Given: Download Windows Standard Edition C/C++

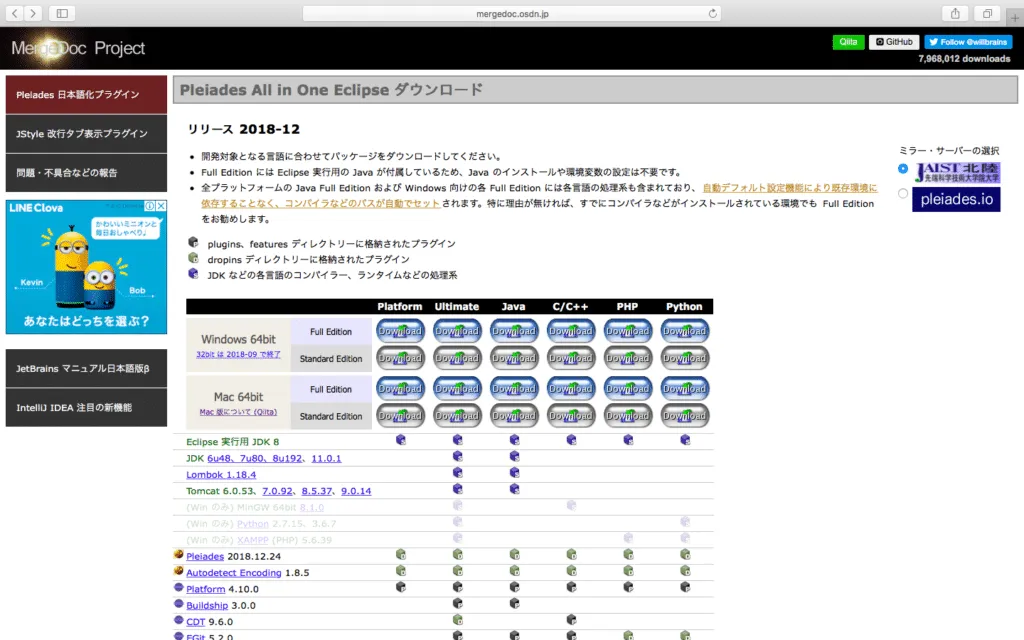Looking at the screenshot, I should tap(571, 358).
